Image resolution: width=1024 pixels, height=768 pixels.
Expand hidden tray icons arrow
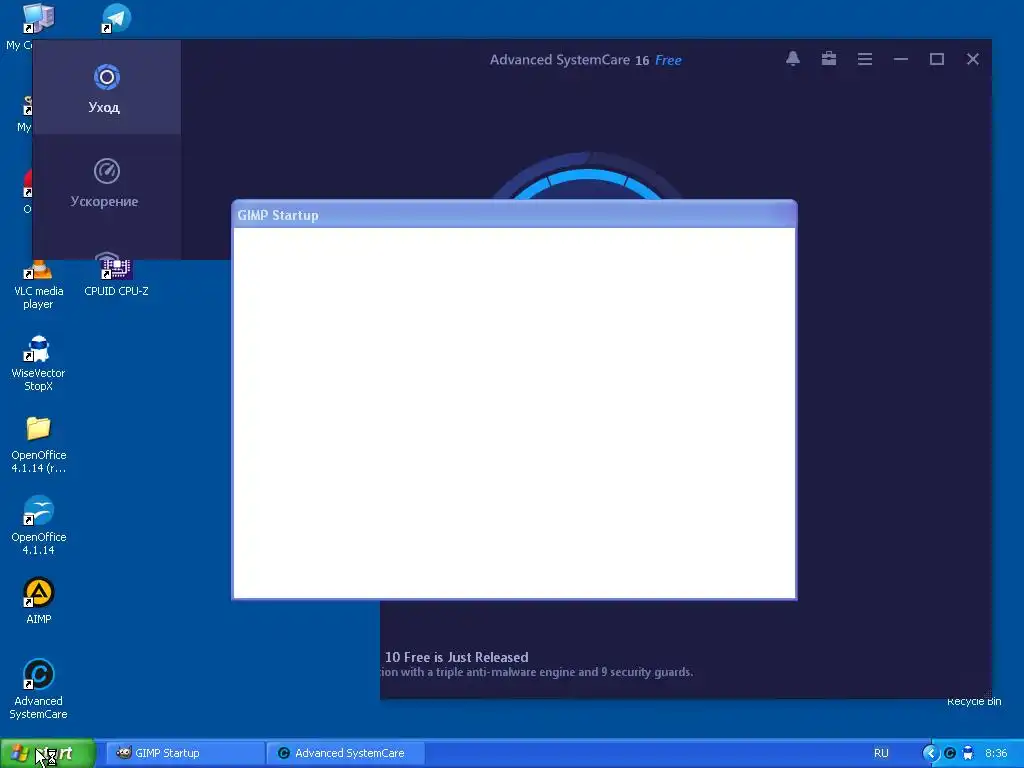(x=931, y=753)
